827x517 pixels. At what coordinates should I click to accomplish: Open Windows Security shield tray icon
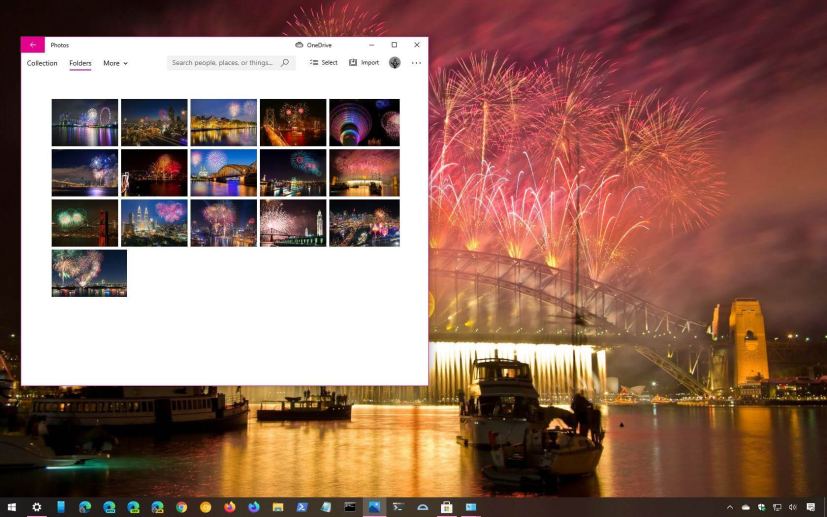(x=762, y=508)
